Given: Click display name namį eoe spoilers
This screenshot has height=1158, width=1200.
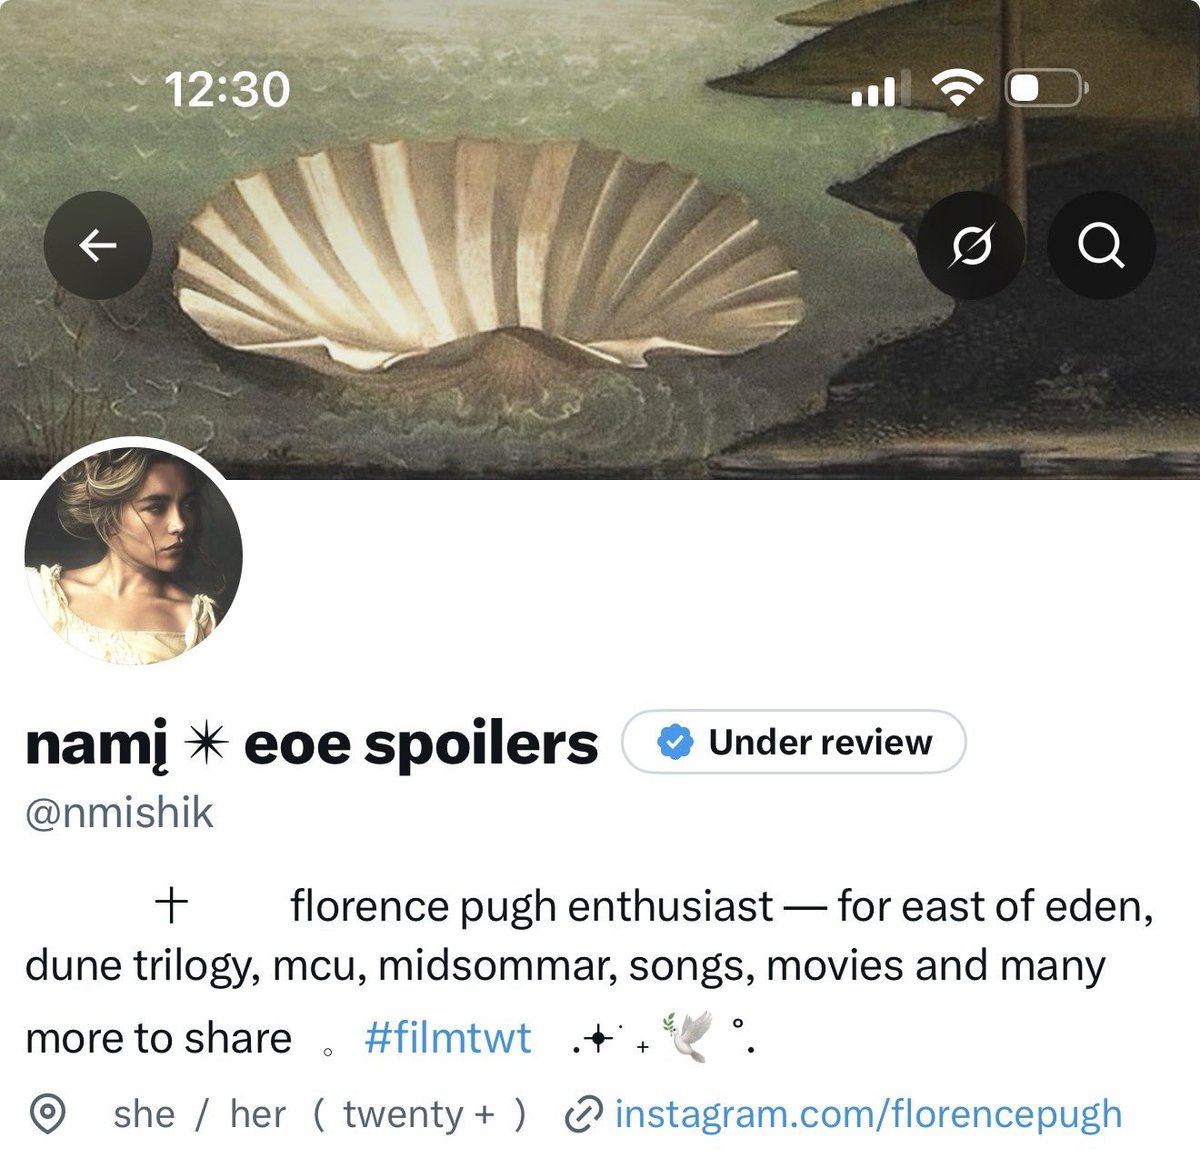Looking at the screenshot, I should 312,744.
